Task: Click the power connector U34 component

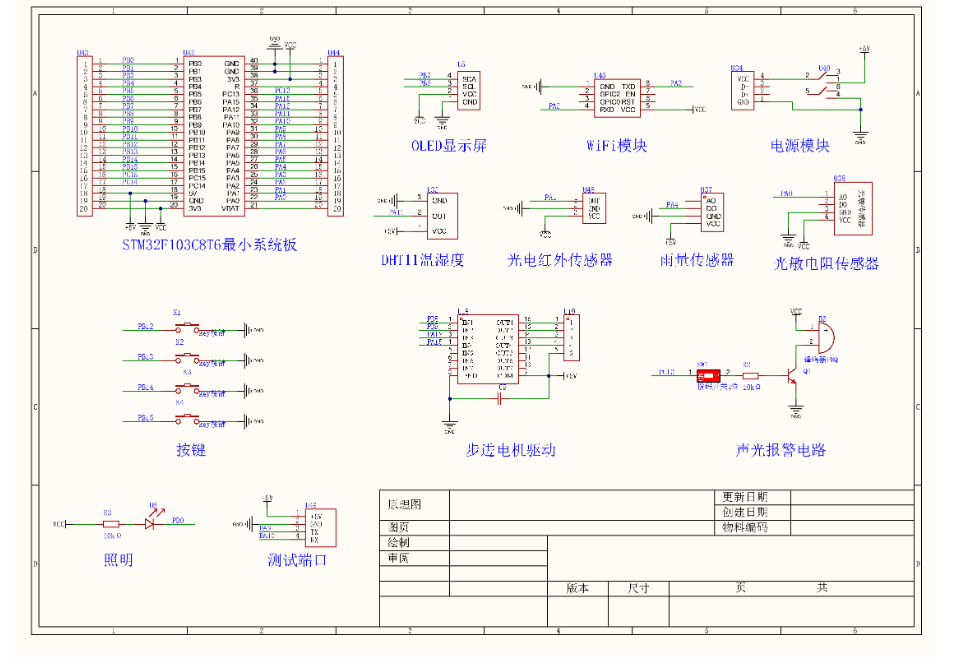Action: [x=742, y=91]
